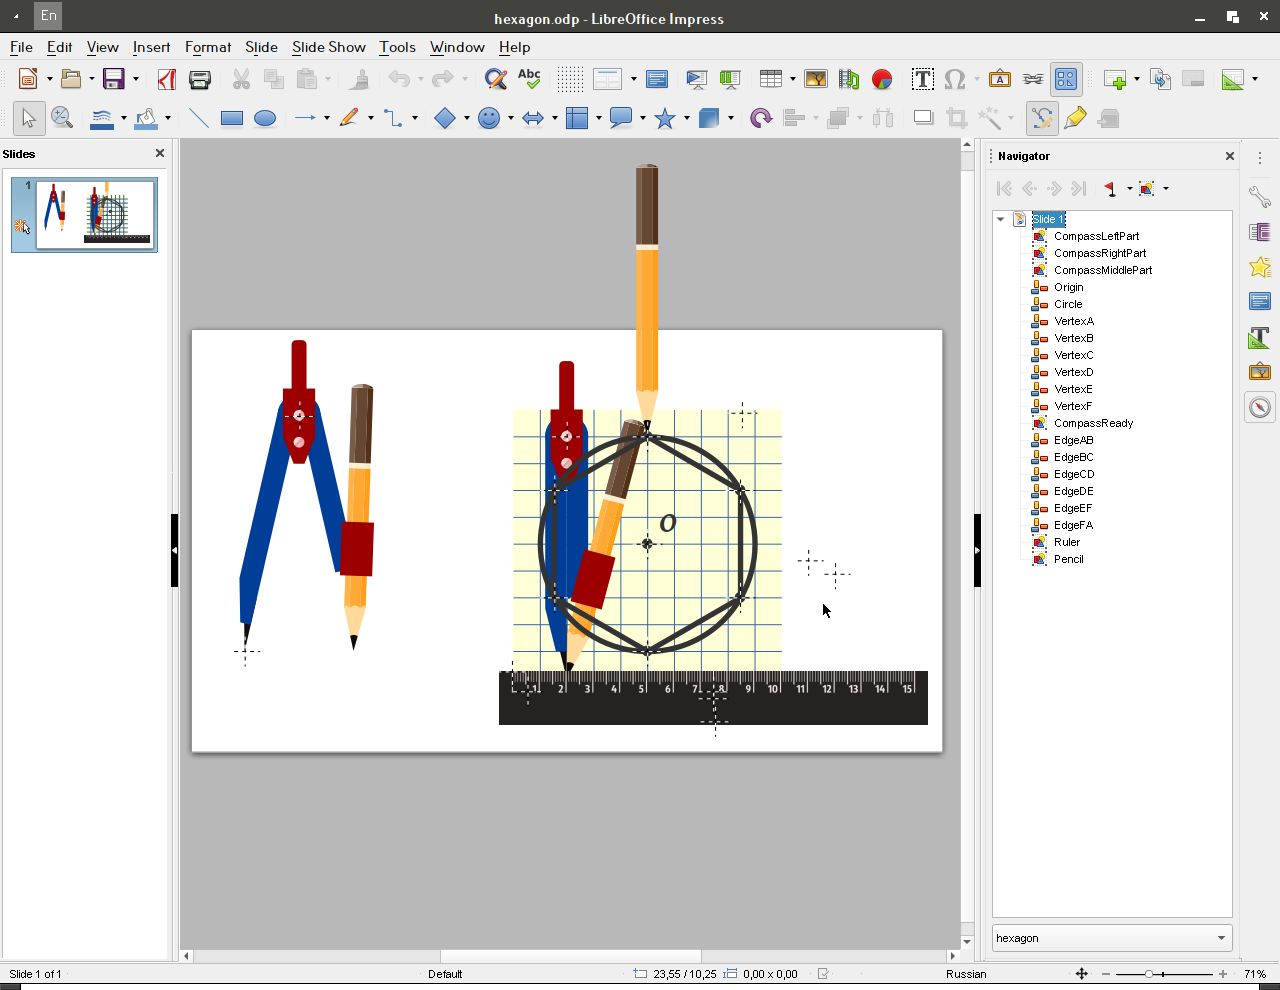Close the Slides panel
The width and height of the screenshot is (1280, 990).
[x=159, y=153]
